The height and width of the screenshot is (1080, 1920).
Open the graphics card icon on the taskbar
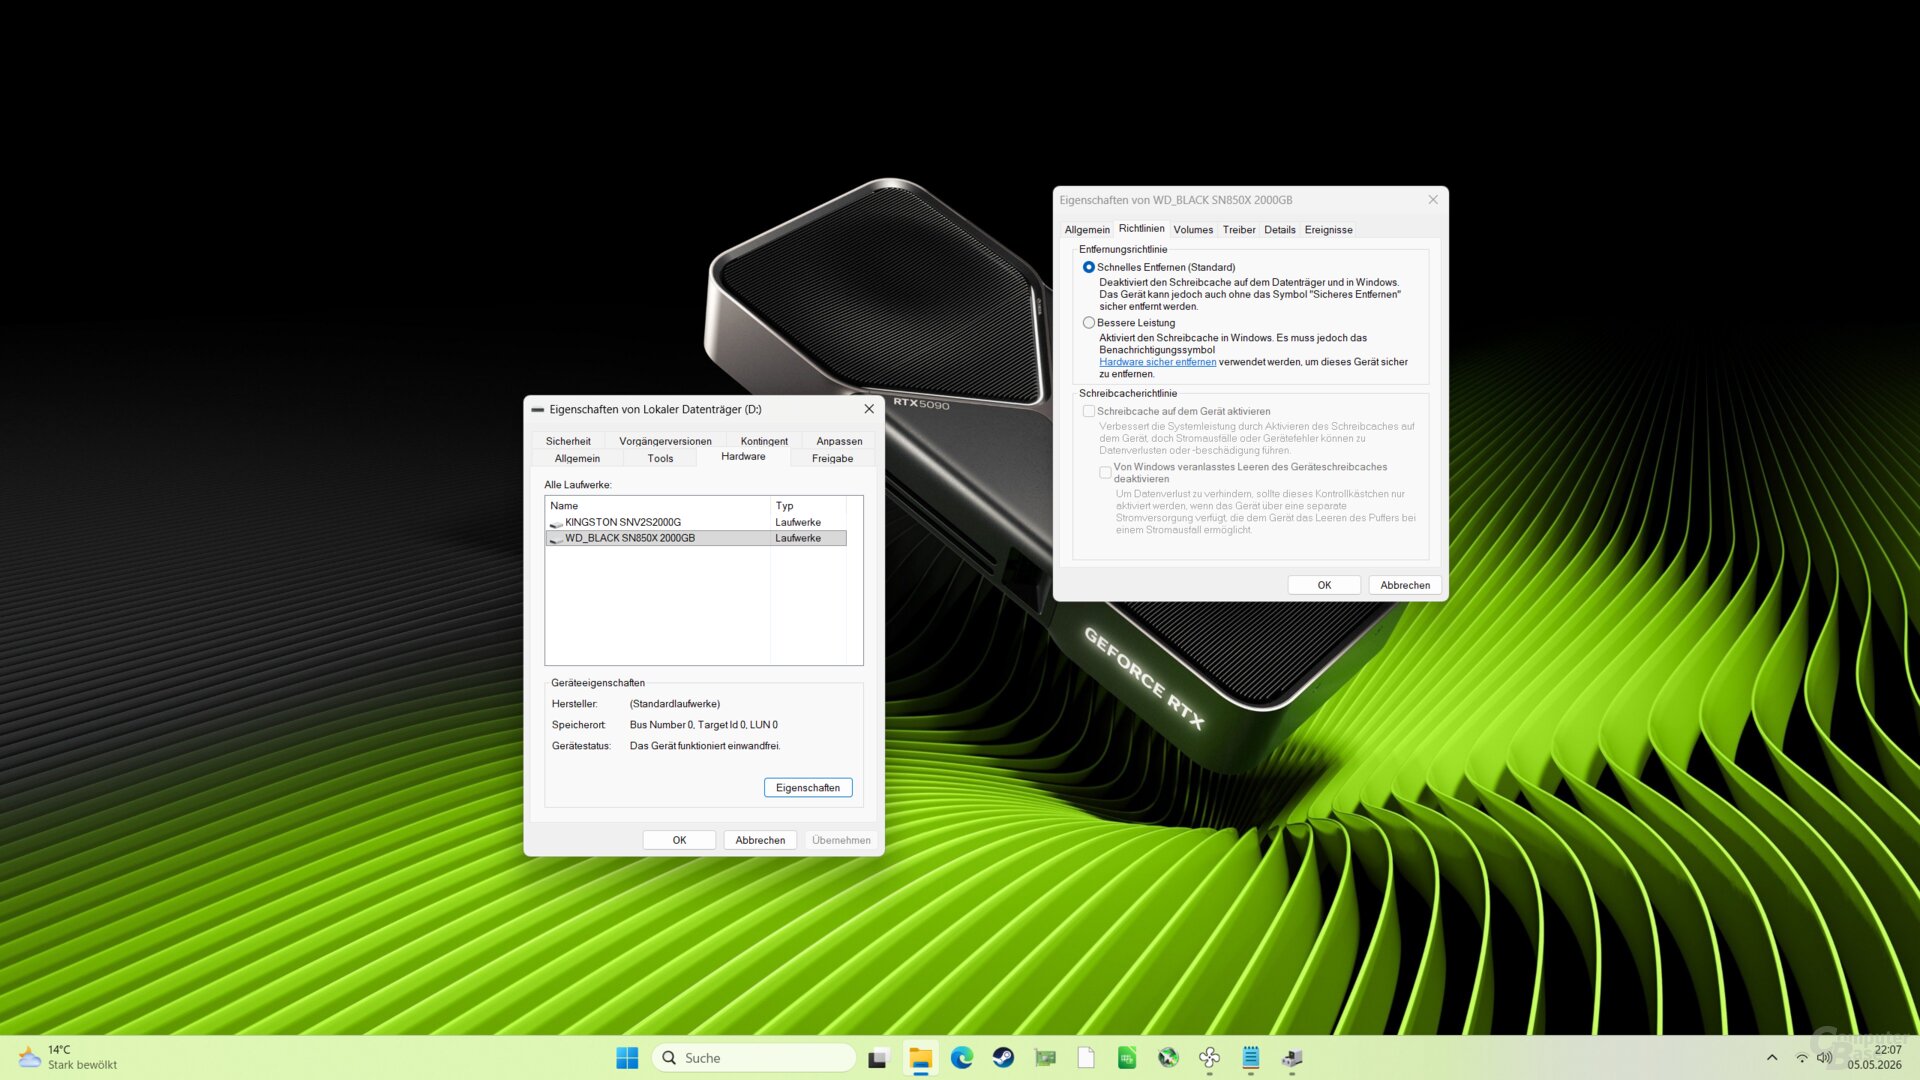click(1045, 1058)
